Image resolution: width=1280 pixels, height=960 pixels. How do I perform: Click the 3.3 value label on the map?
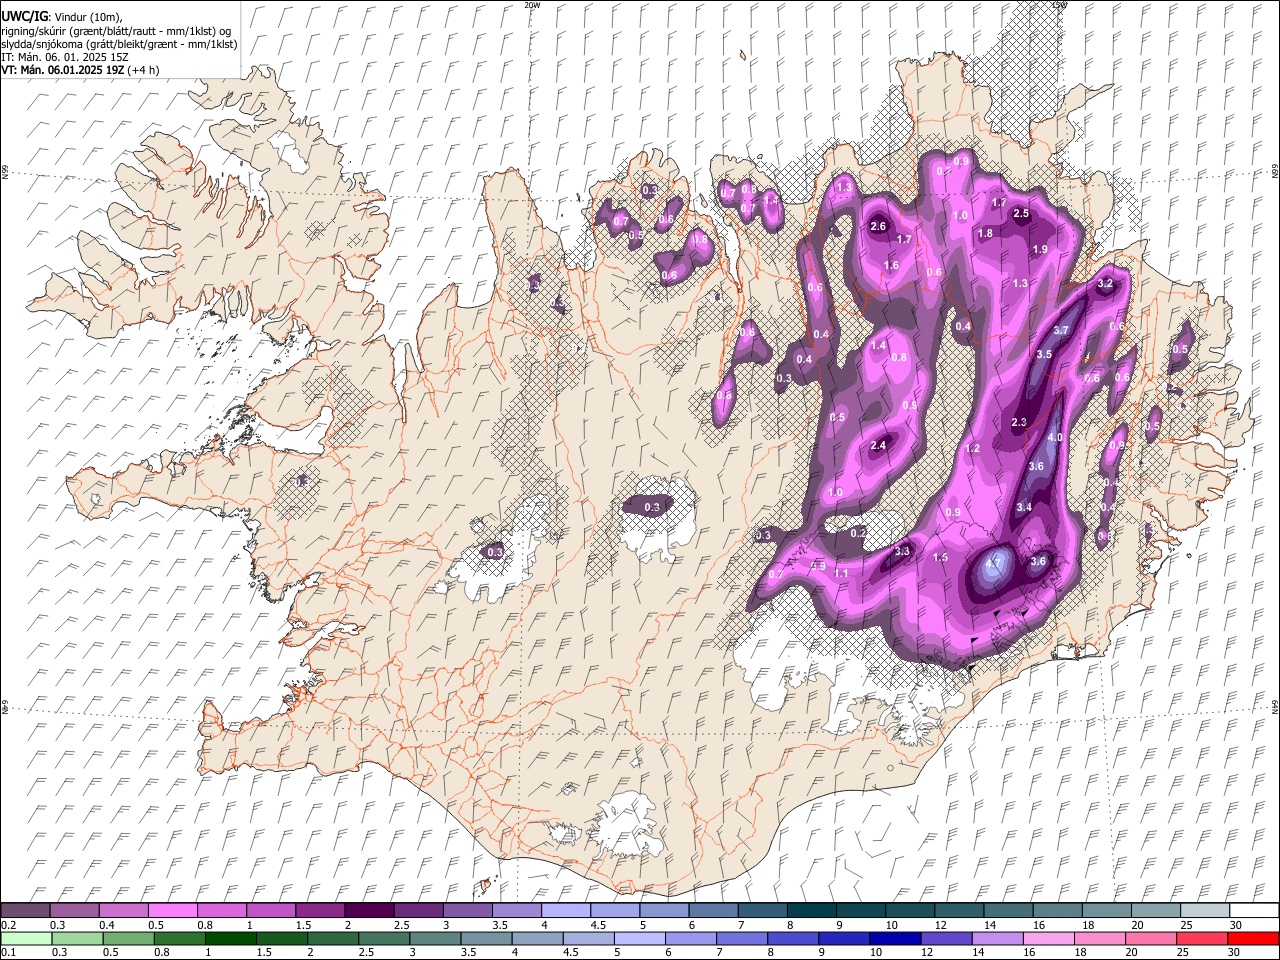pyautogui.click(x=902, y=552)
